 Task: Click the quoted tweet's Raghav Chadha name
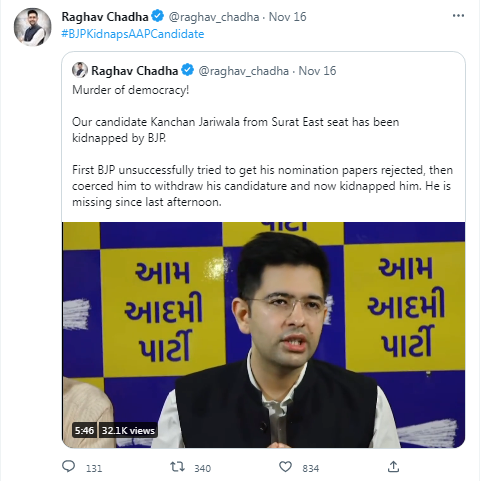135,71
